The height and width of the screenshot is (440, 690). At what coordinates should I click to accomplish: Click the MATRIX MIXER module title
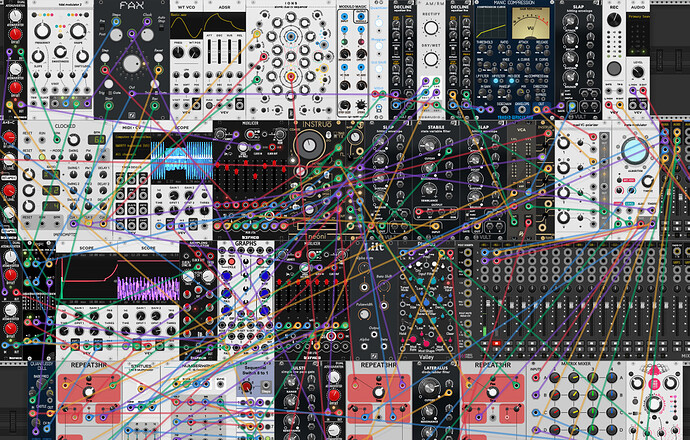(576, 364)
